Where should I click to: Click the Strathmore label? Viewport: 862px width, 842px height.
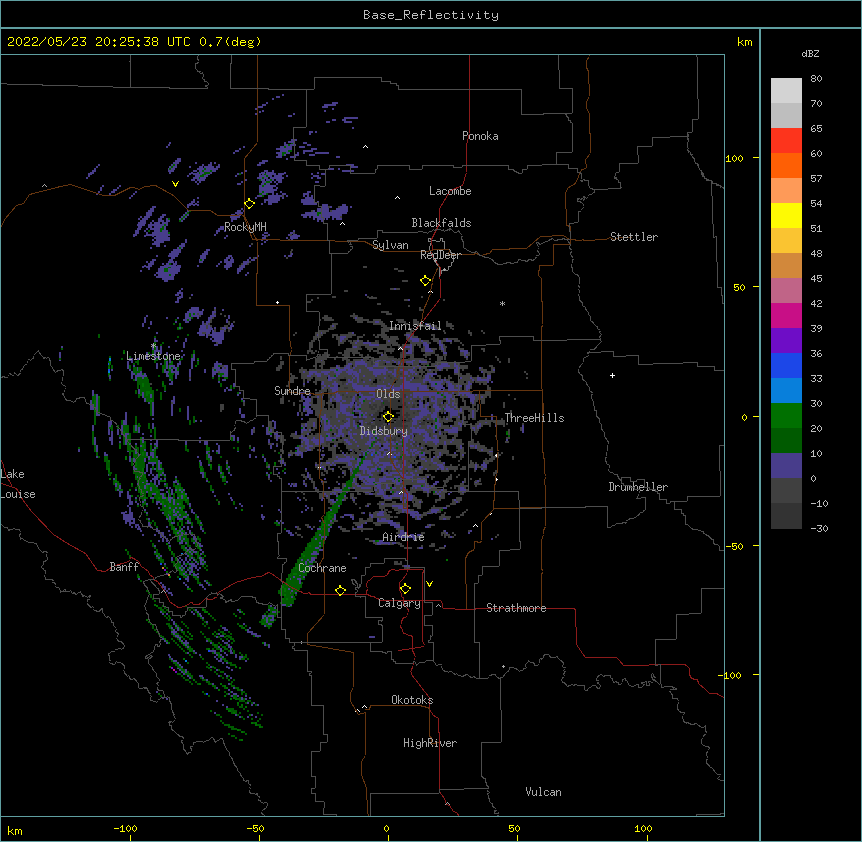point(516,608)
